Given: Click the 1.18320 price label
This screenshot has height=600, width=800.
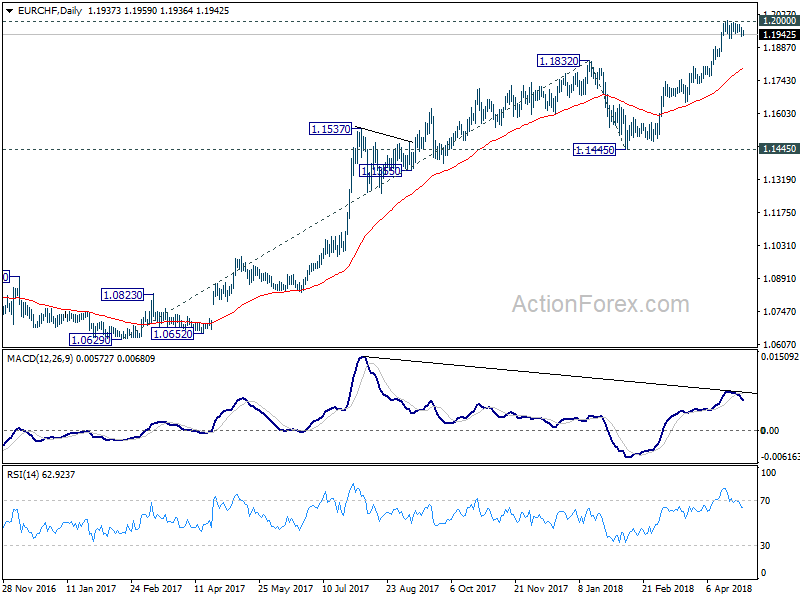Looking at the screenshot, I should click(x=559, y=61).
